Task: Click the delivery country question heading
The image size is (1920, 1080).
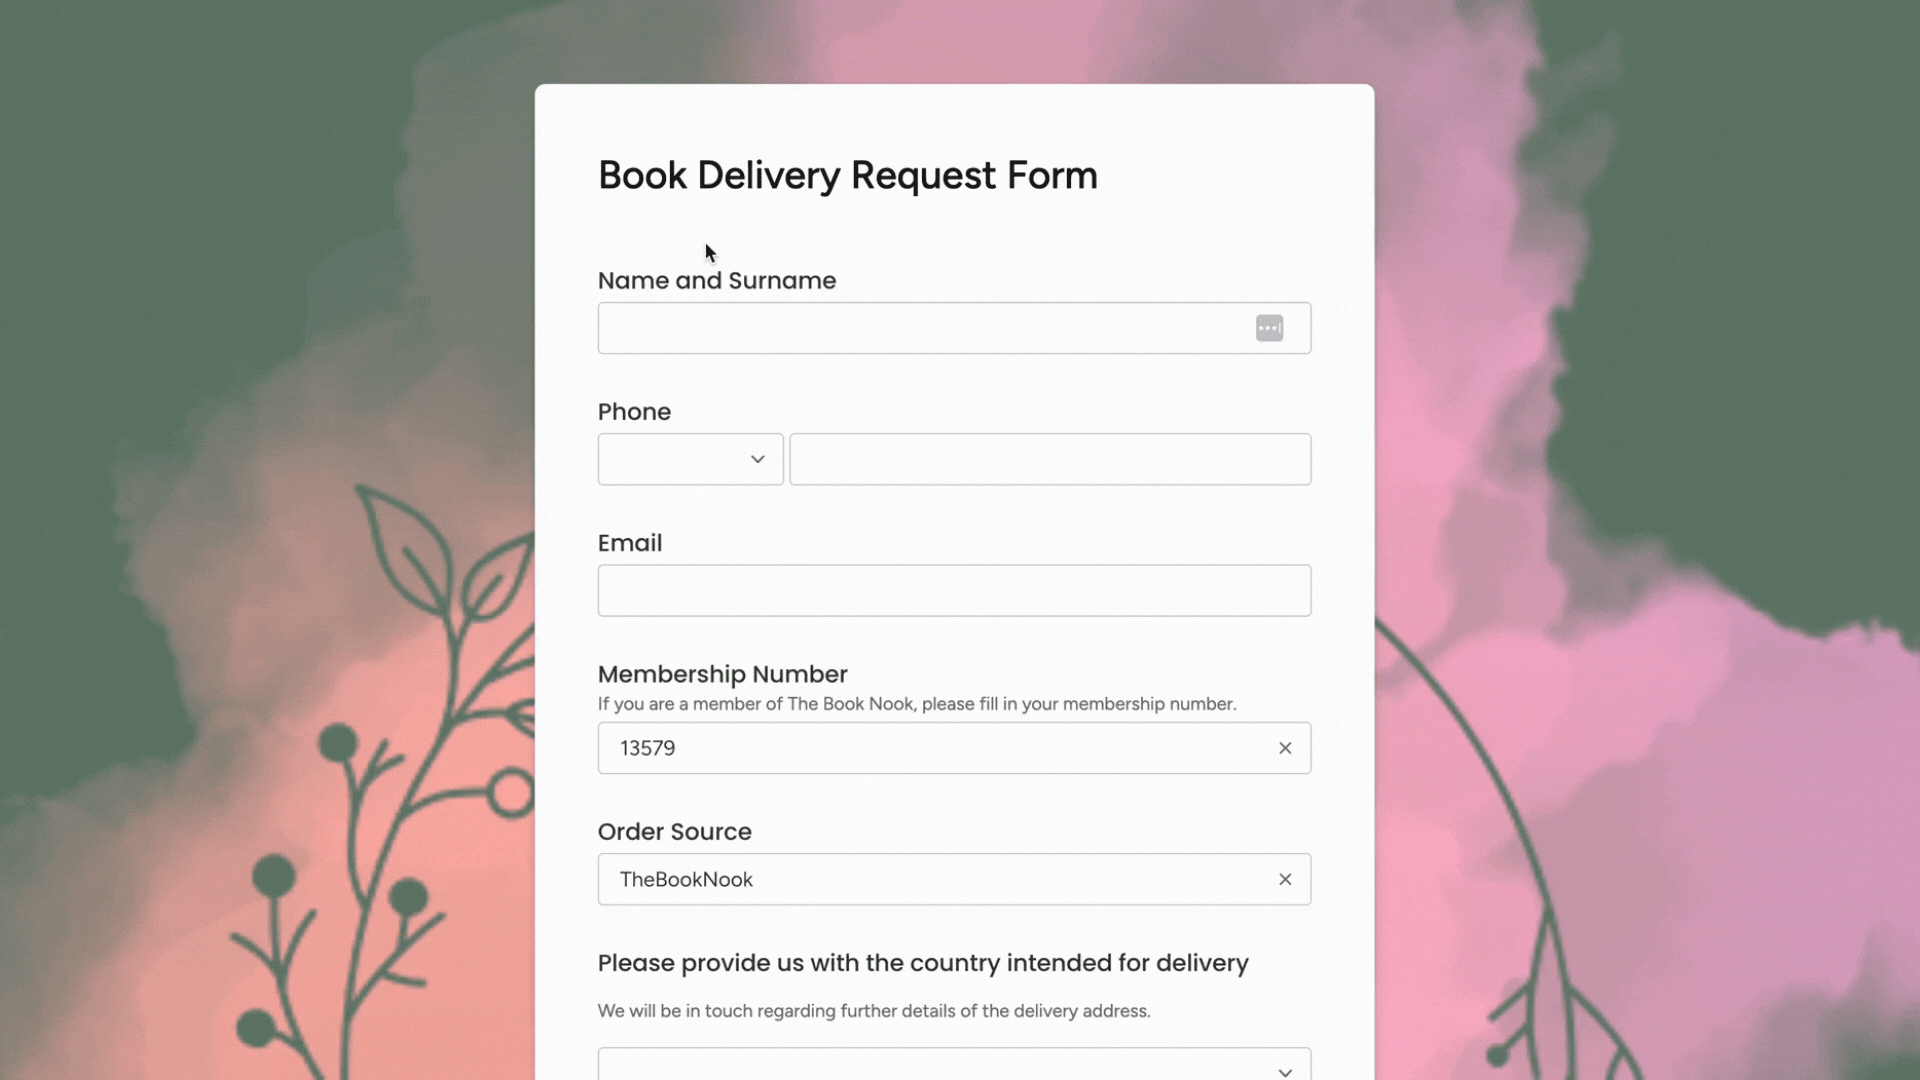Action: pyautogui.click(x=923, y=963)
